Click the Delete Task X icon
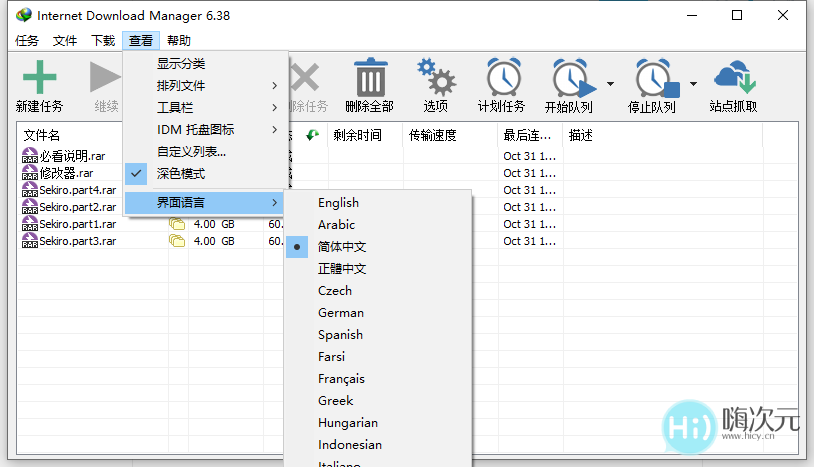814x467 pixels. click(305, 77)
